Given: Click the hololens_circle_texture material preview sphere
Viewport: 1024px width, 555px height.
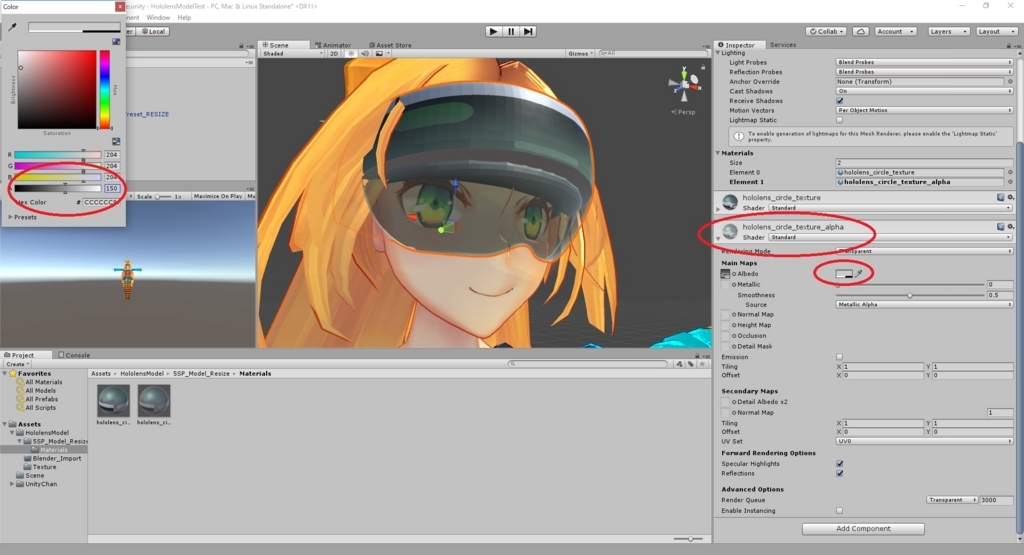Looking at the screenshot, I should [730, 201].
